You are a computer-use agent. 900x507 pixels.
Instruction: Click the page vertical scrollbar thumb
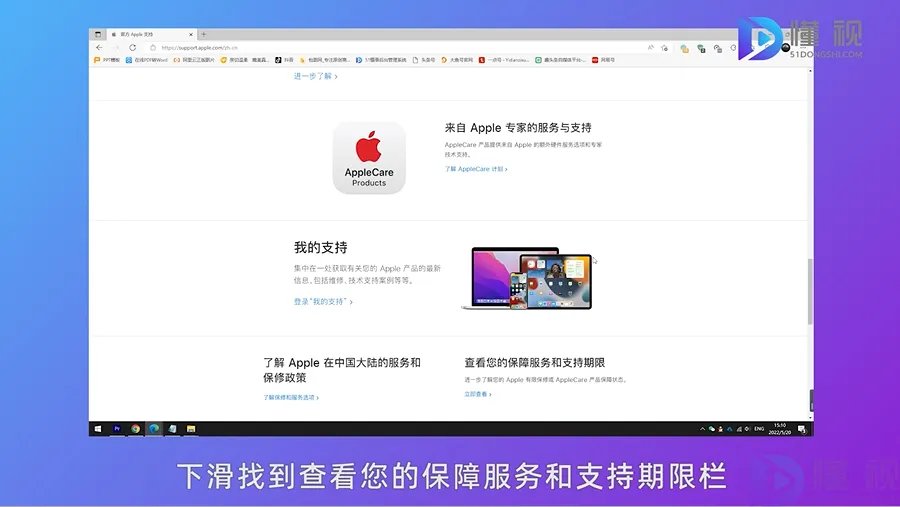click(x=810, y=291)
